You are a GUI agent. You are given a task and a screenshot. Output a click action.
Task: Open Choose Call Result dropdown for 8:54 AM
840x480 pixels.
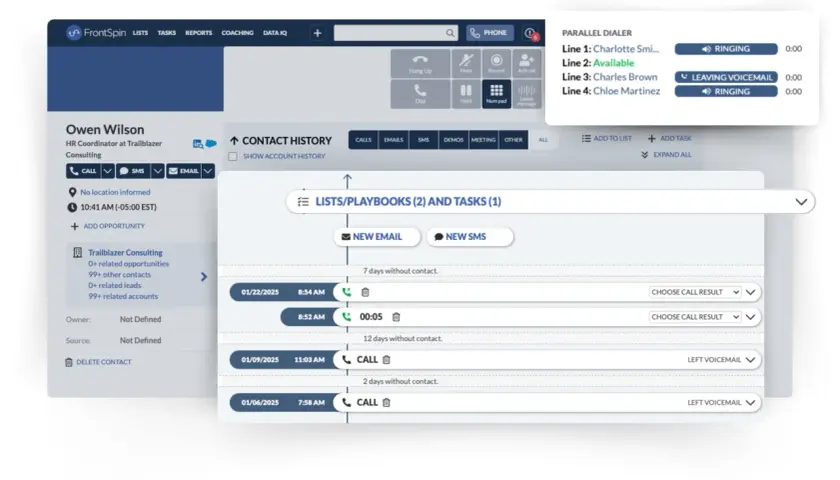click(x=695, y=292)
